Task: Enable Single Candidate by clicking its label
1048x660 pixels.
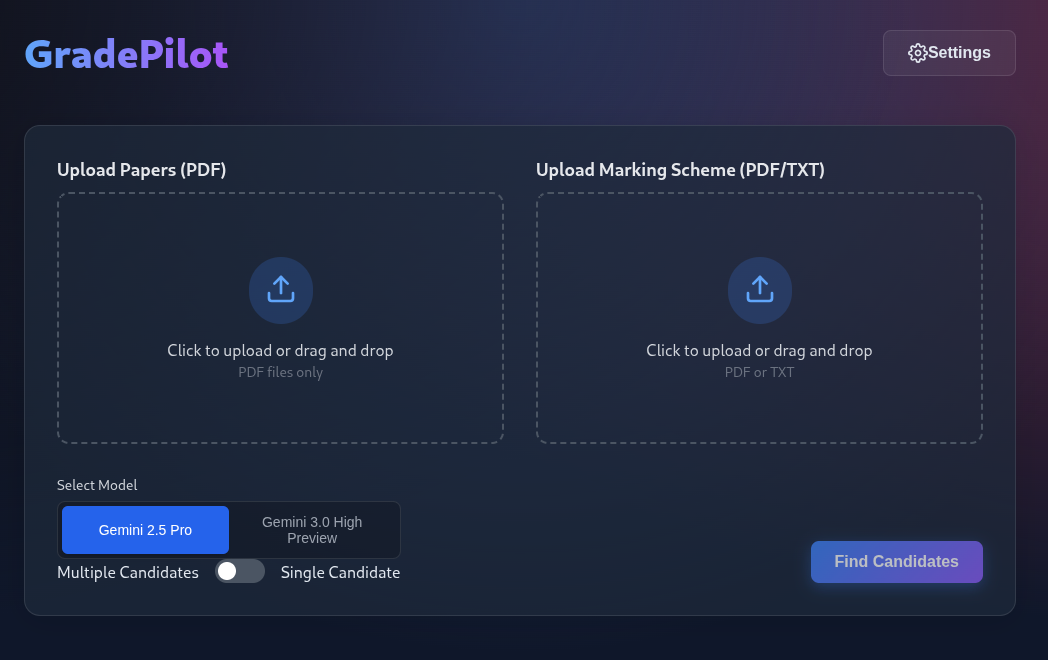Action: [x=340, y=572]
